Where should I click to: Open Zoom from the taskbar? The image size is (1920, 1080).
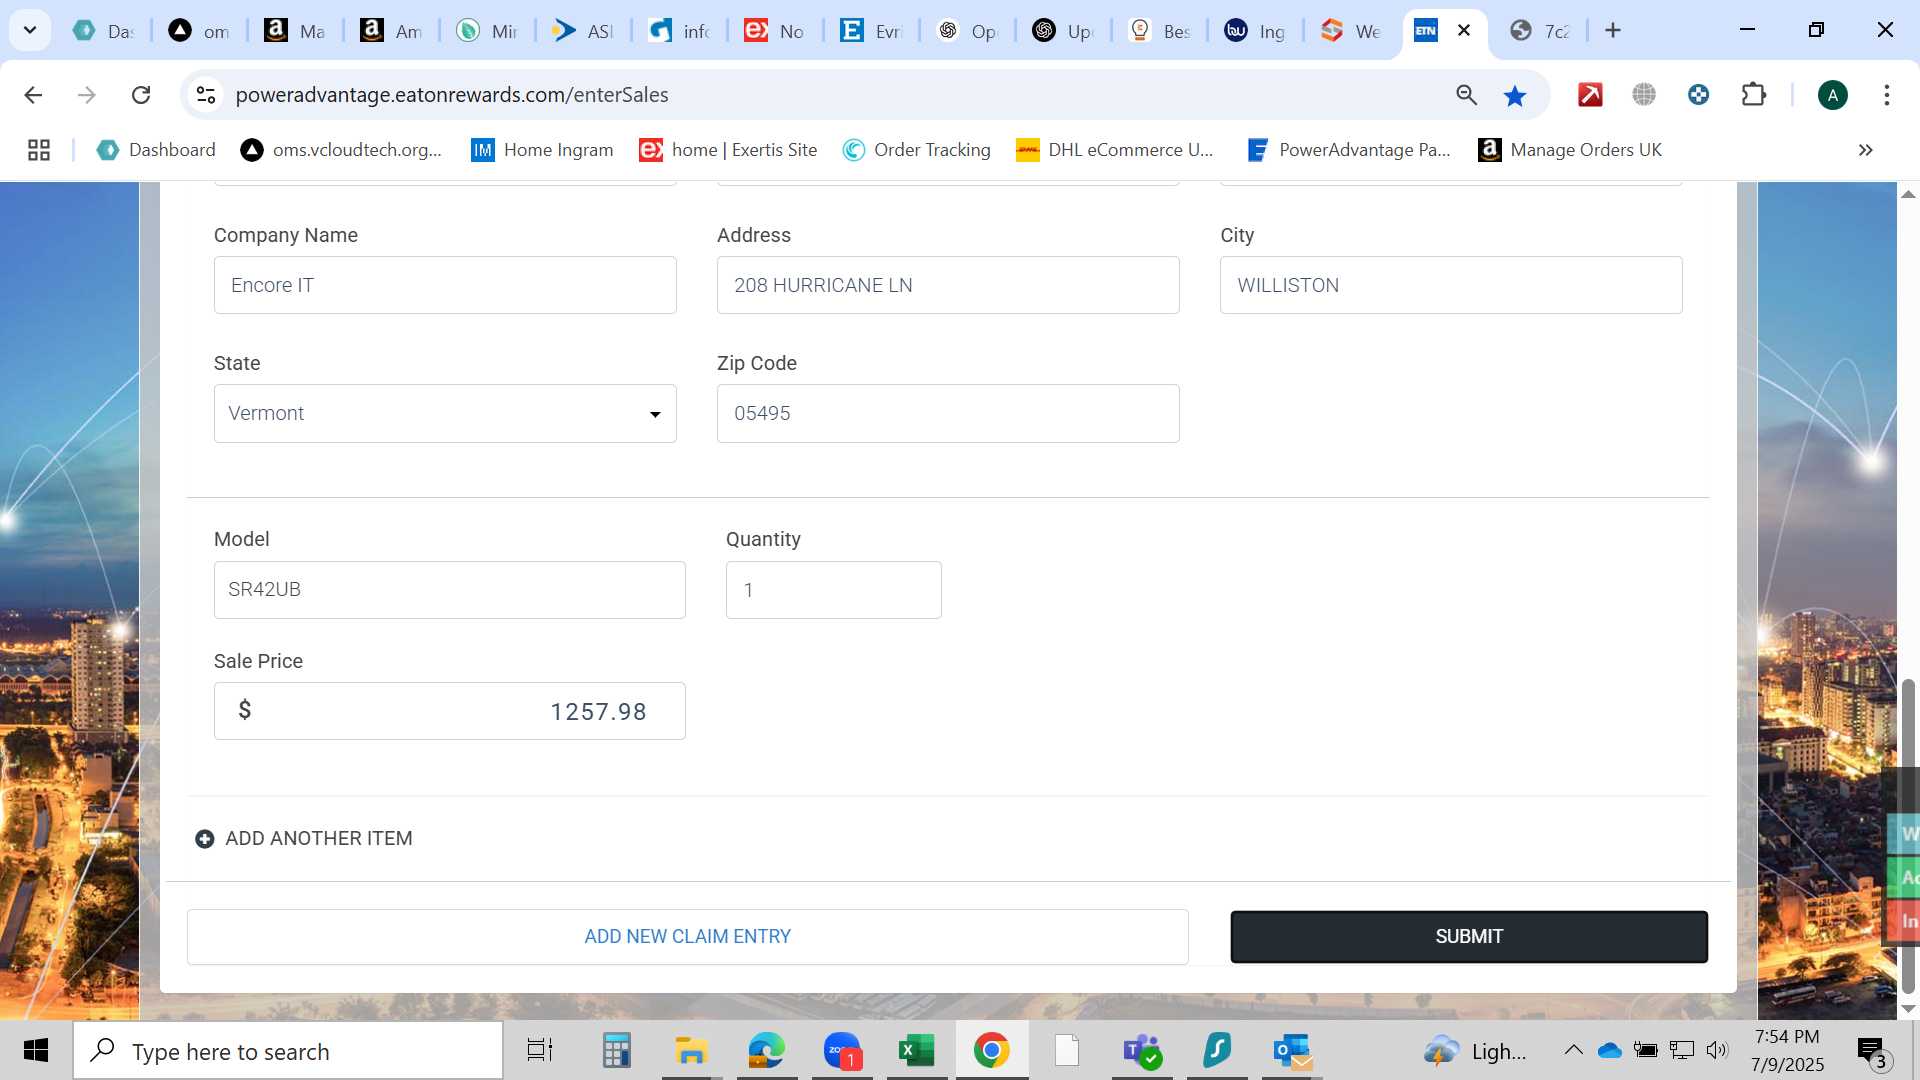842,1051
